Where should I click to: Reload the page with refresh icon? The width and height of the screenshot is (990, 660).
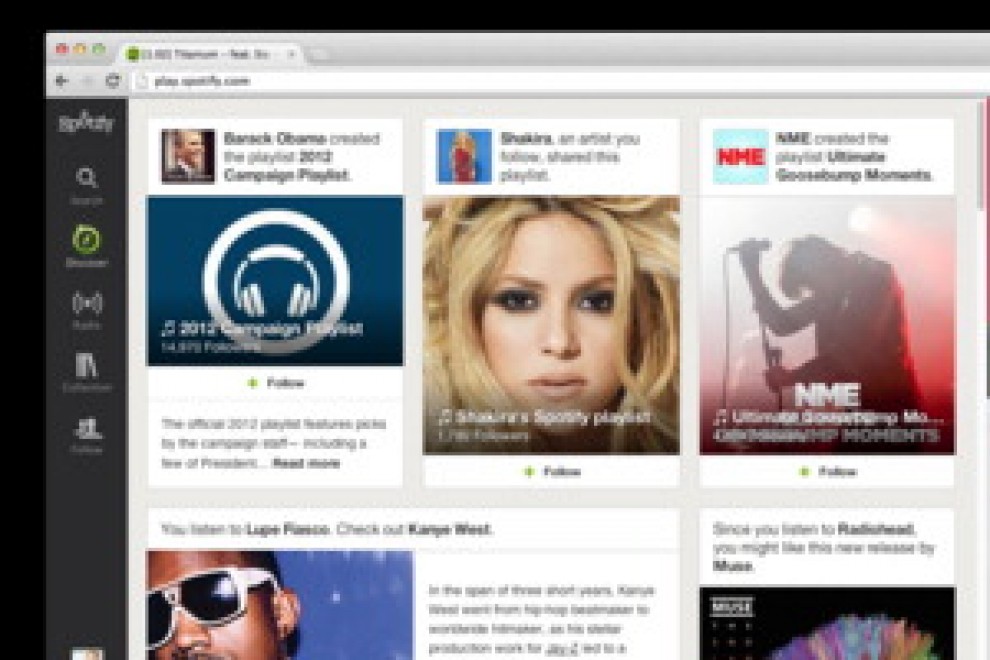(113, 81)
